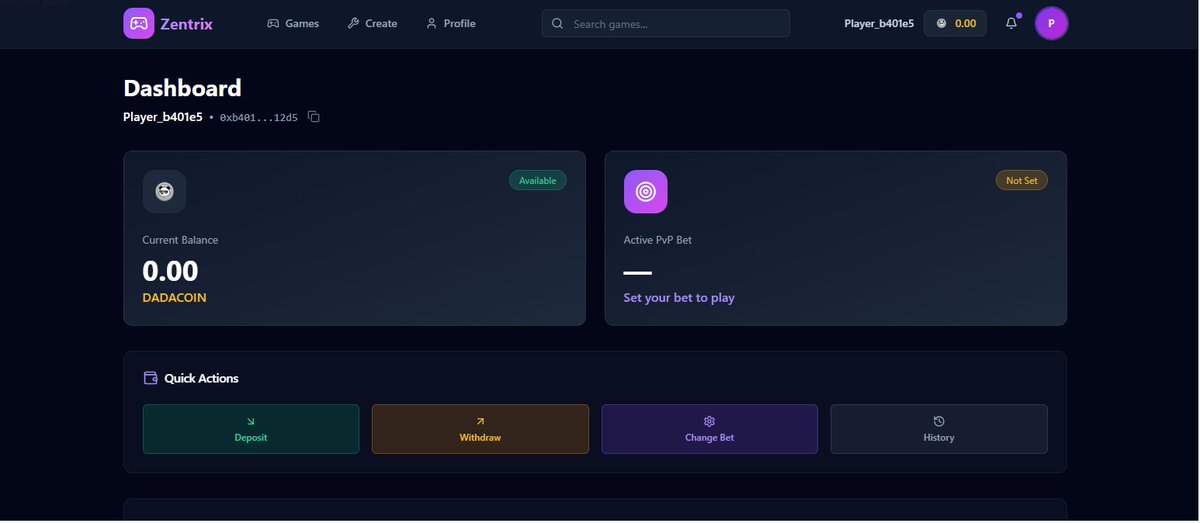Open the Games menu
Image resolution: width=1200 pixels, height=523 pixels.
click(293, 23)
